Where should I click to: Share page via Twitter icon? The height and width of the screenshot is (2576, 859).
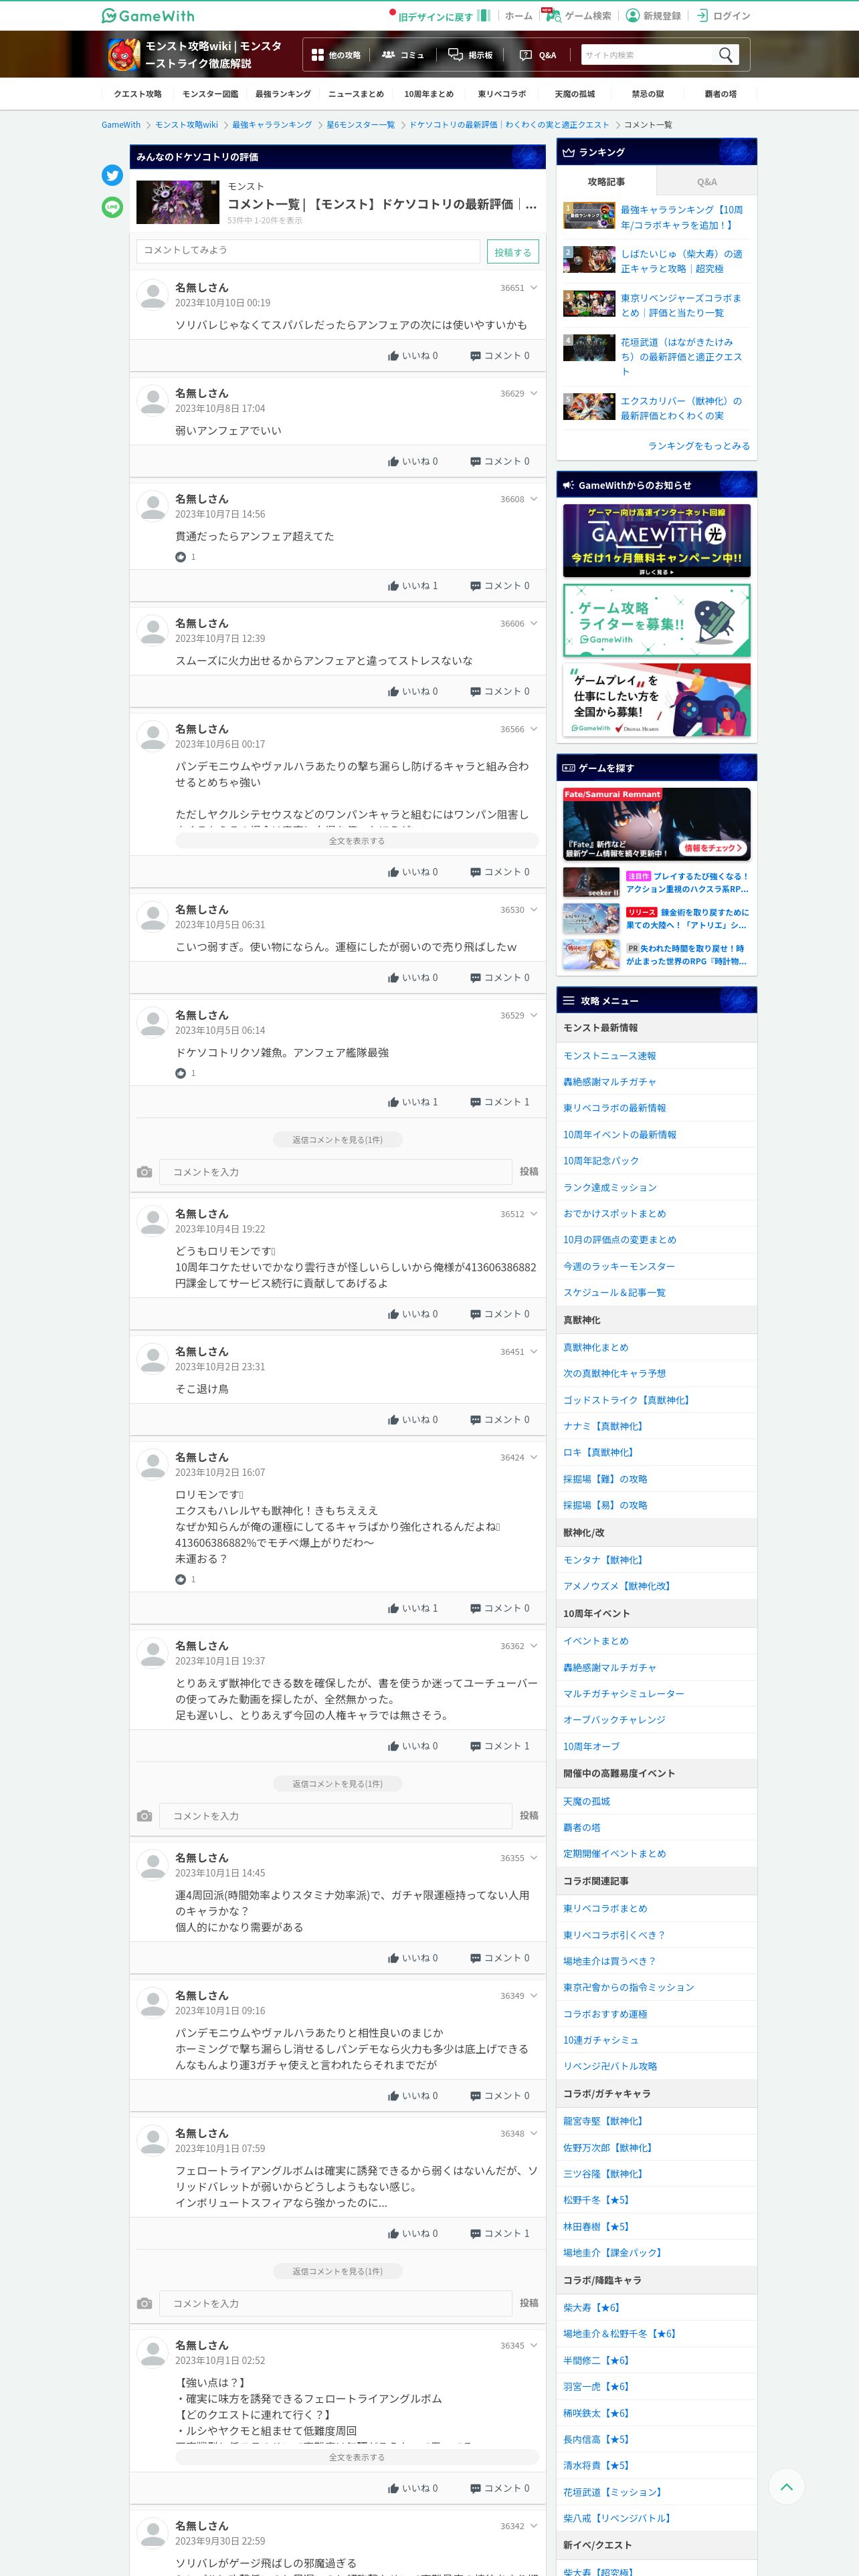(112, 175)
